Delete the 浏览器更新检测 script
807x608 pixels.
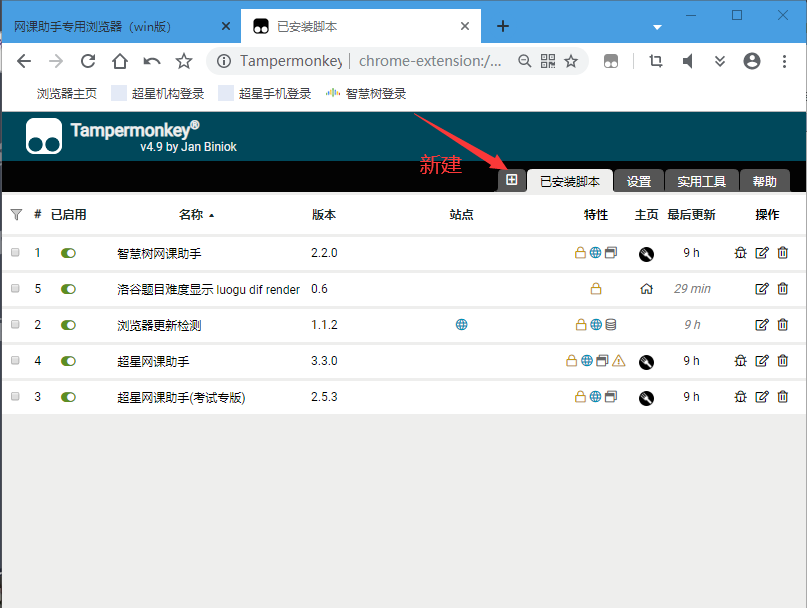point(783,325)
